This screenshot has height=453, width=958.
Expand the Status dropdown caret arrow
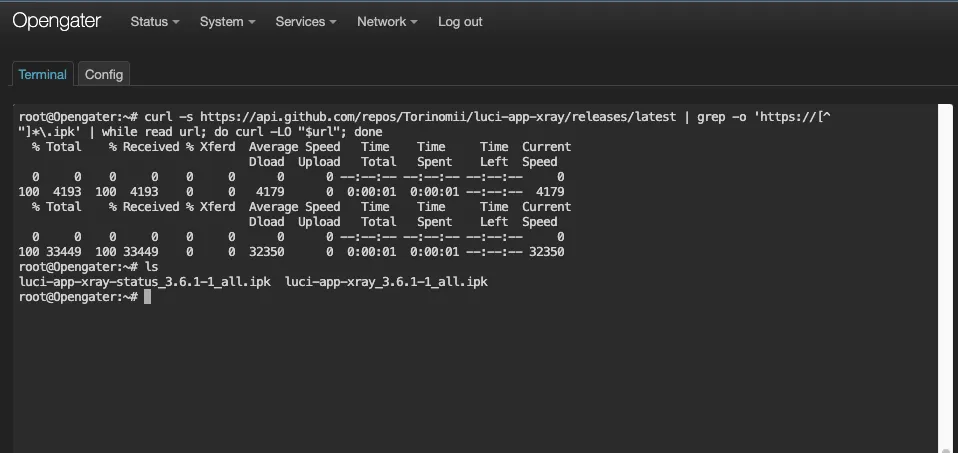176,22
